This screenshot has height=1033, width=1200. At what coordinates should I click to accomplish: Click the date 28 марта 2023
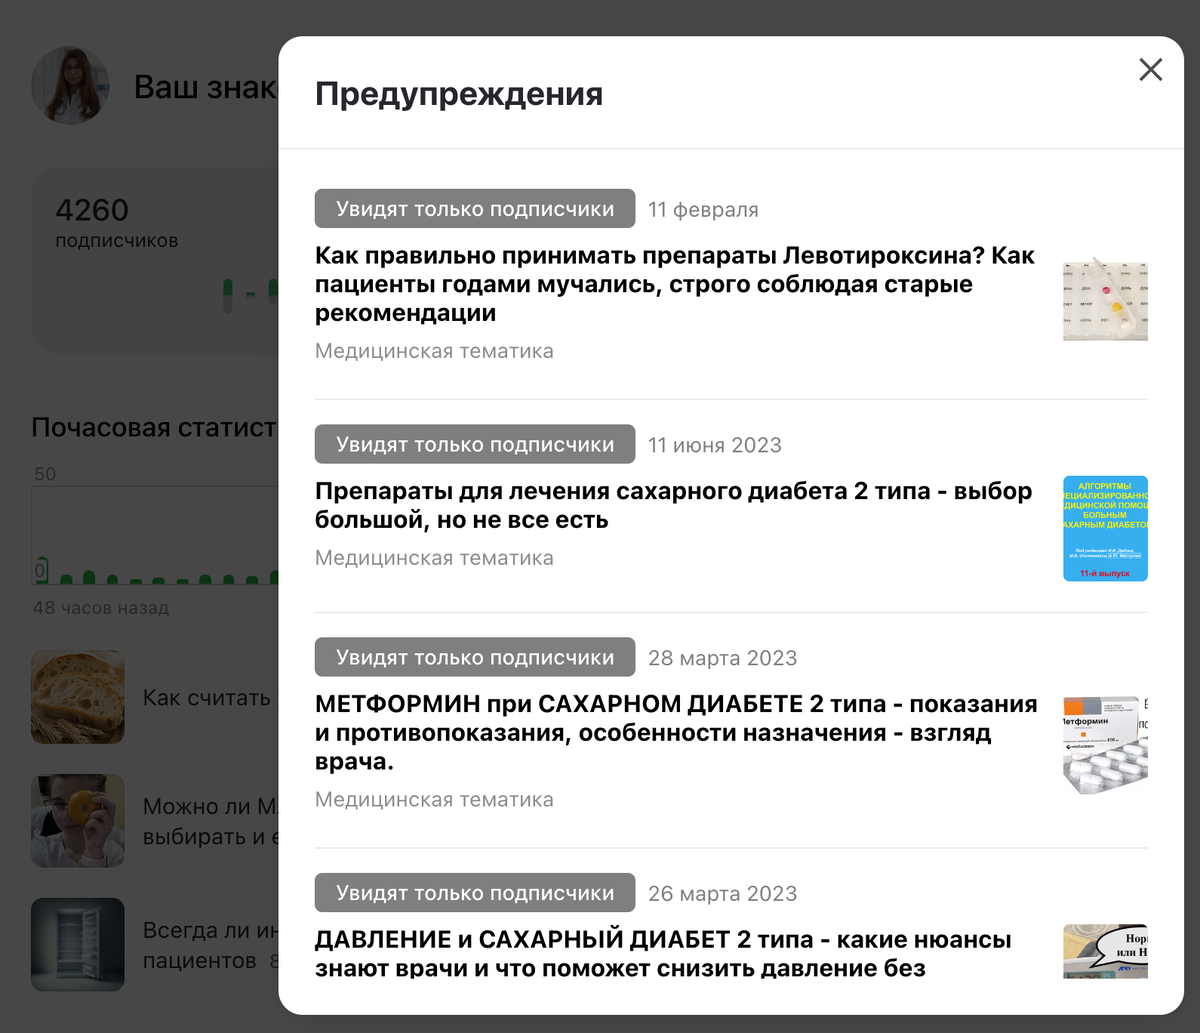(723, 658)
